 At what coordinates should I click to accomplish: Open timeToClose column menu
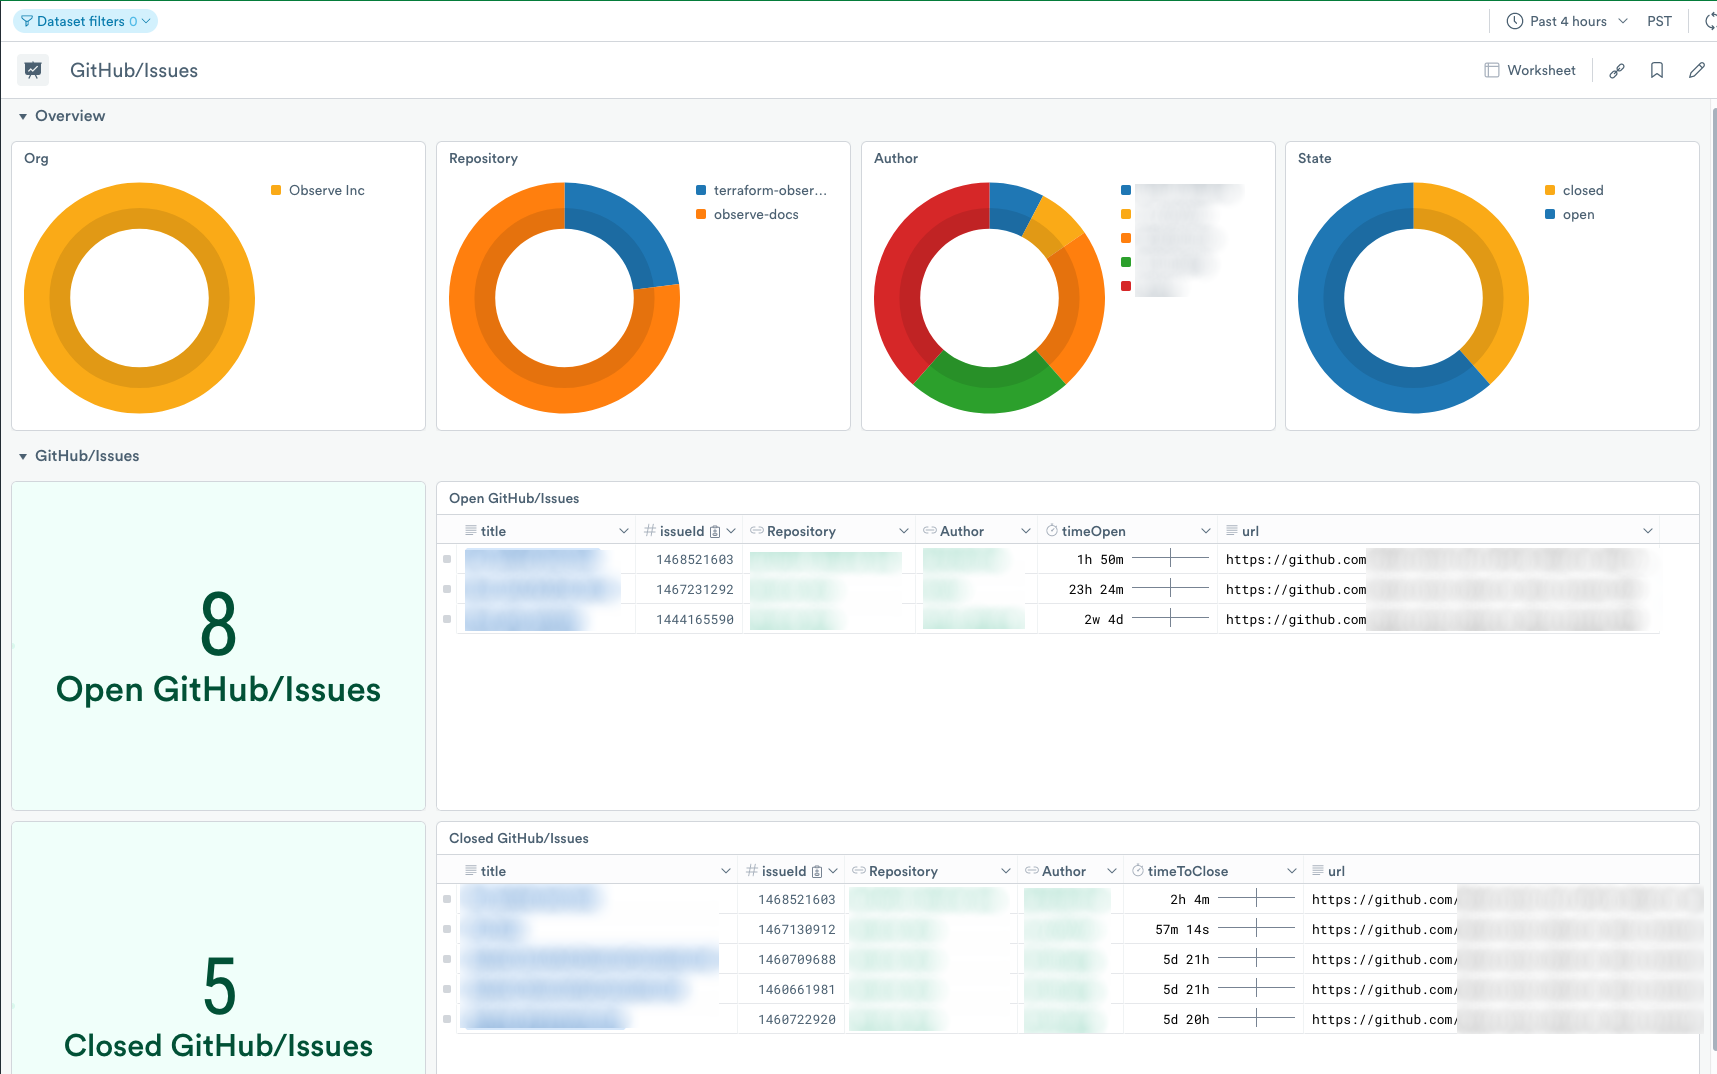1292,871
